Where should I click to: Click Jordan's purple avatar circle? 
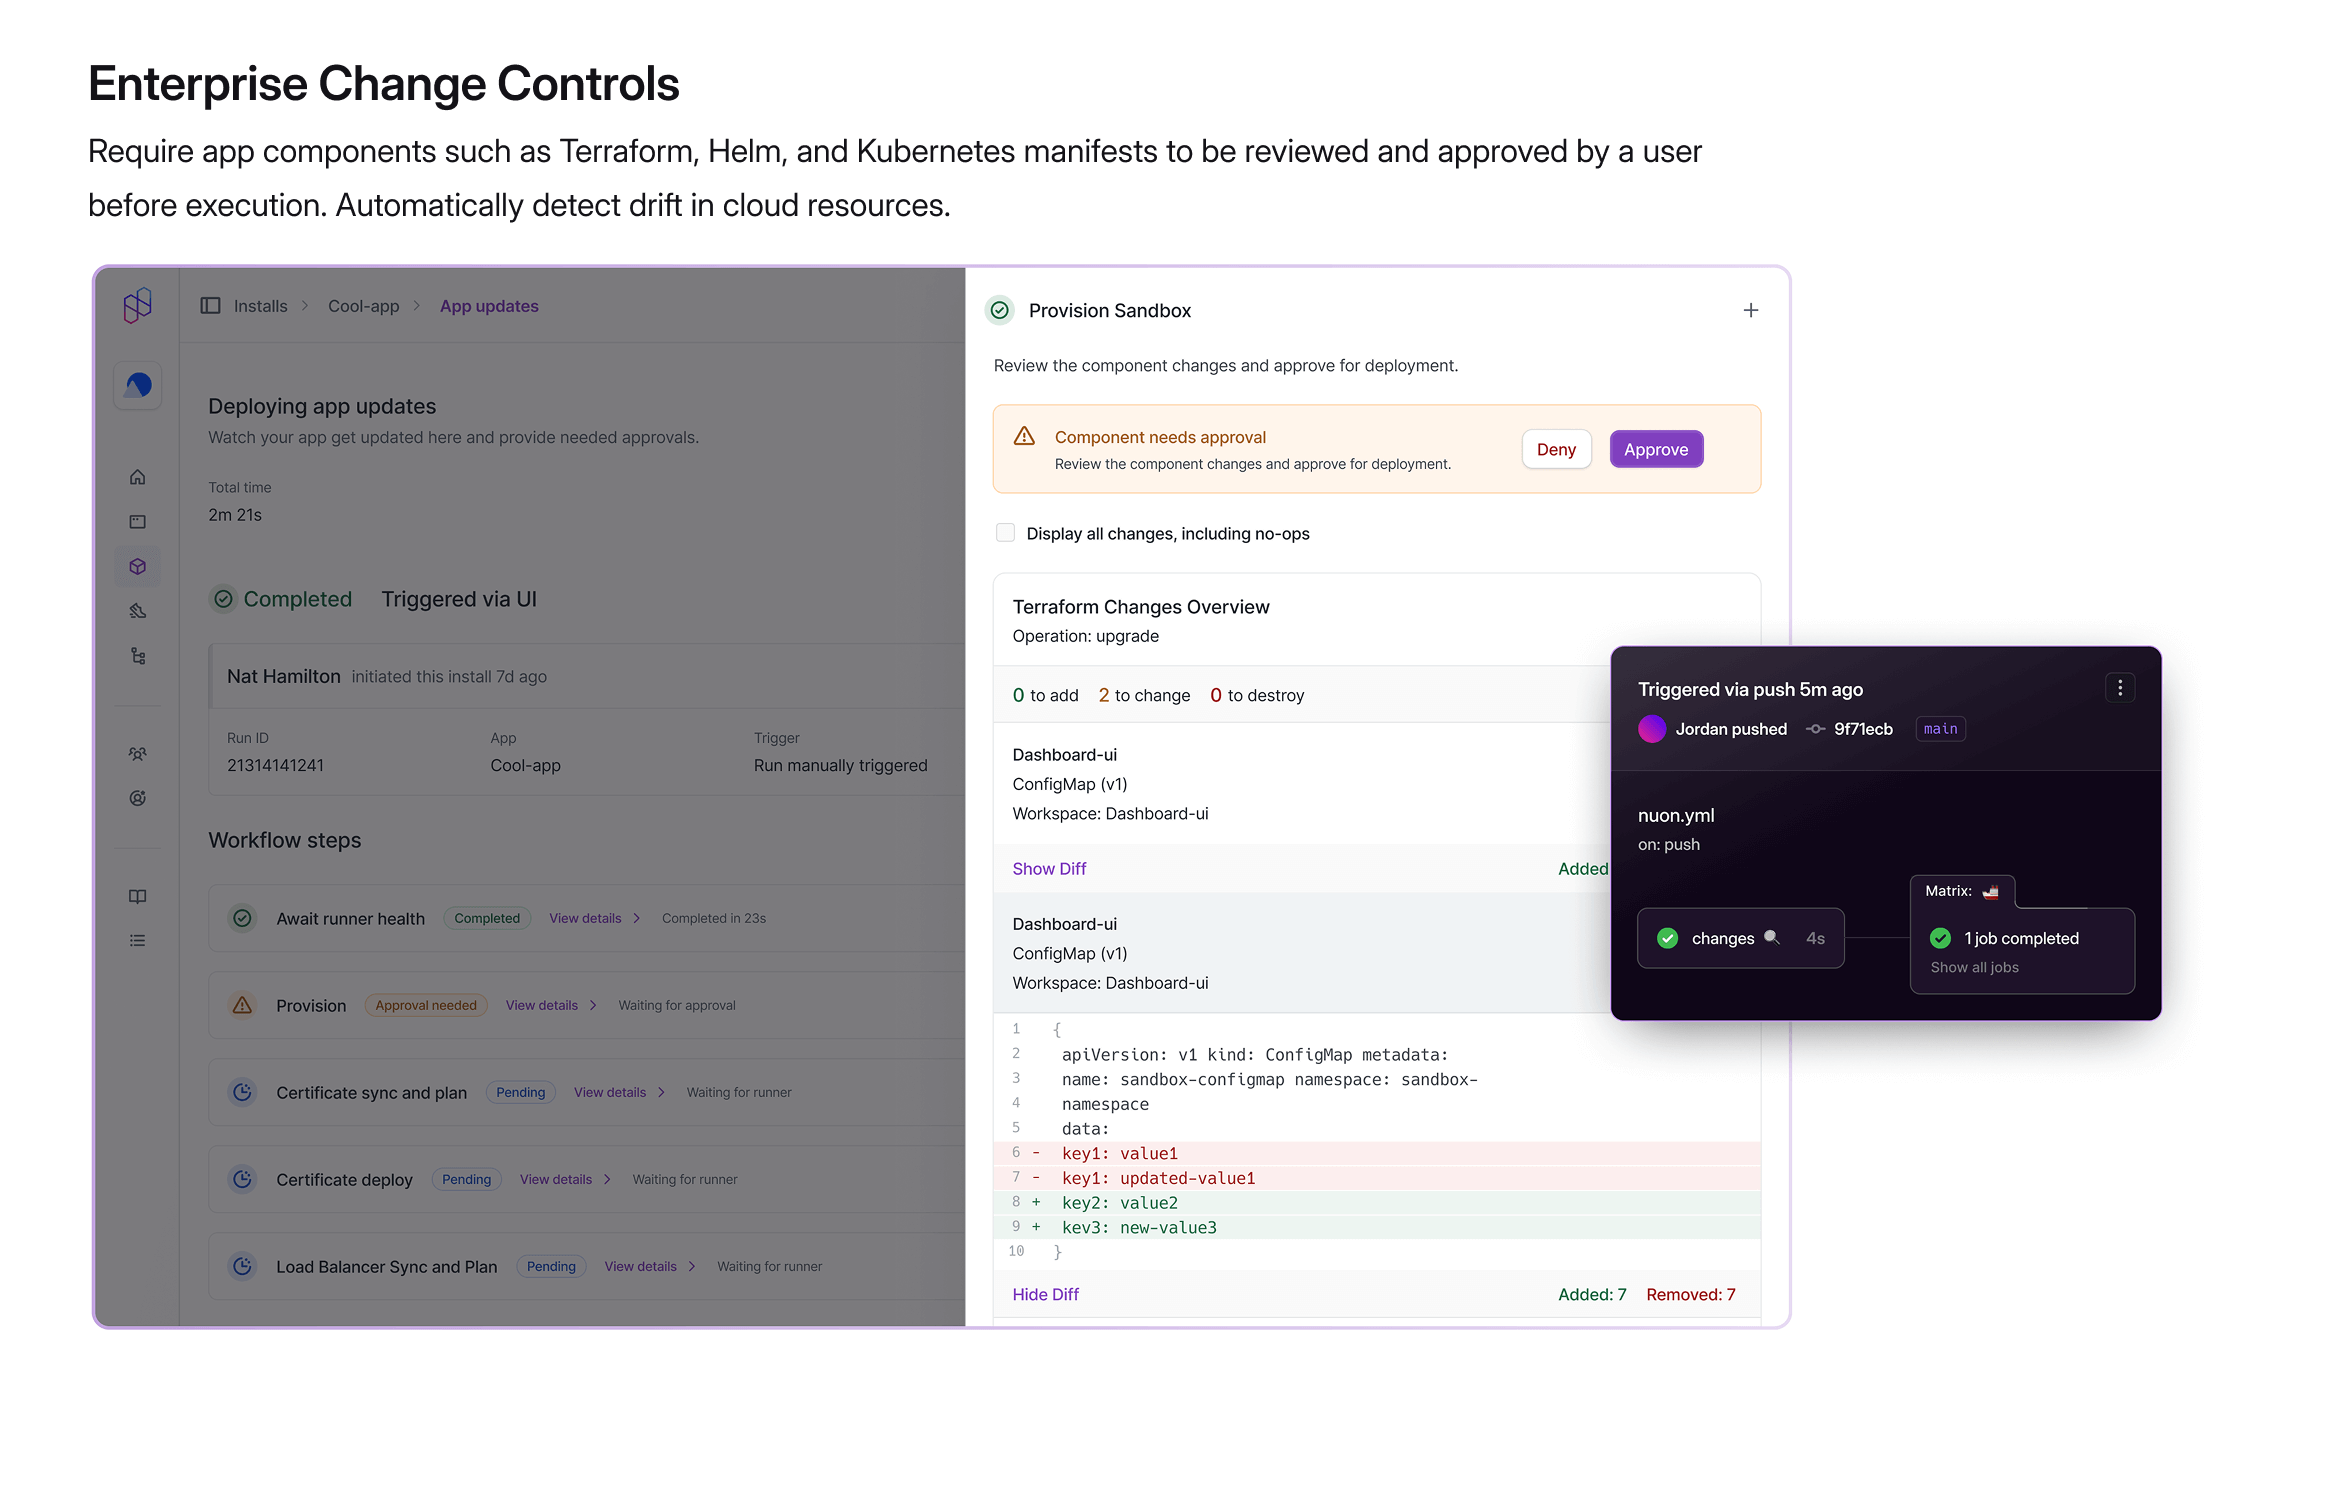1652,729
